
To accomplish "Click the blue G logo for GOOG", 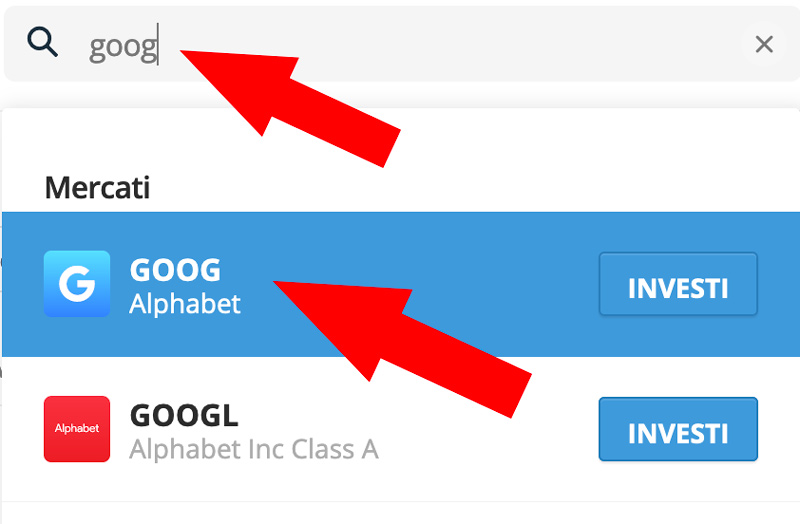I will 77,284.
